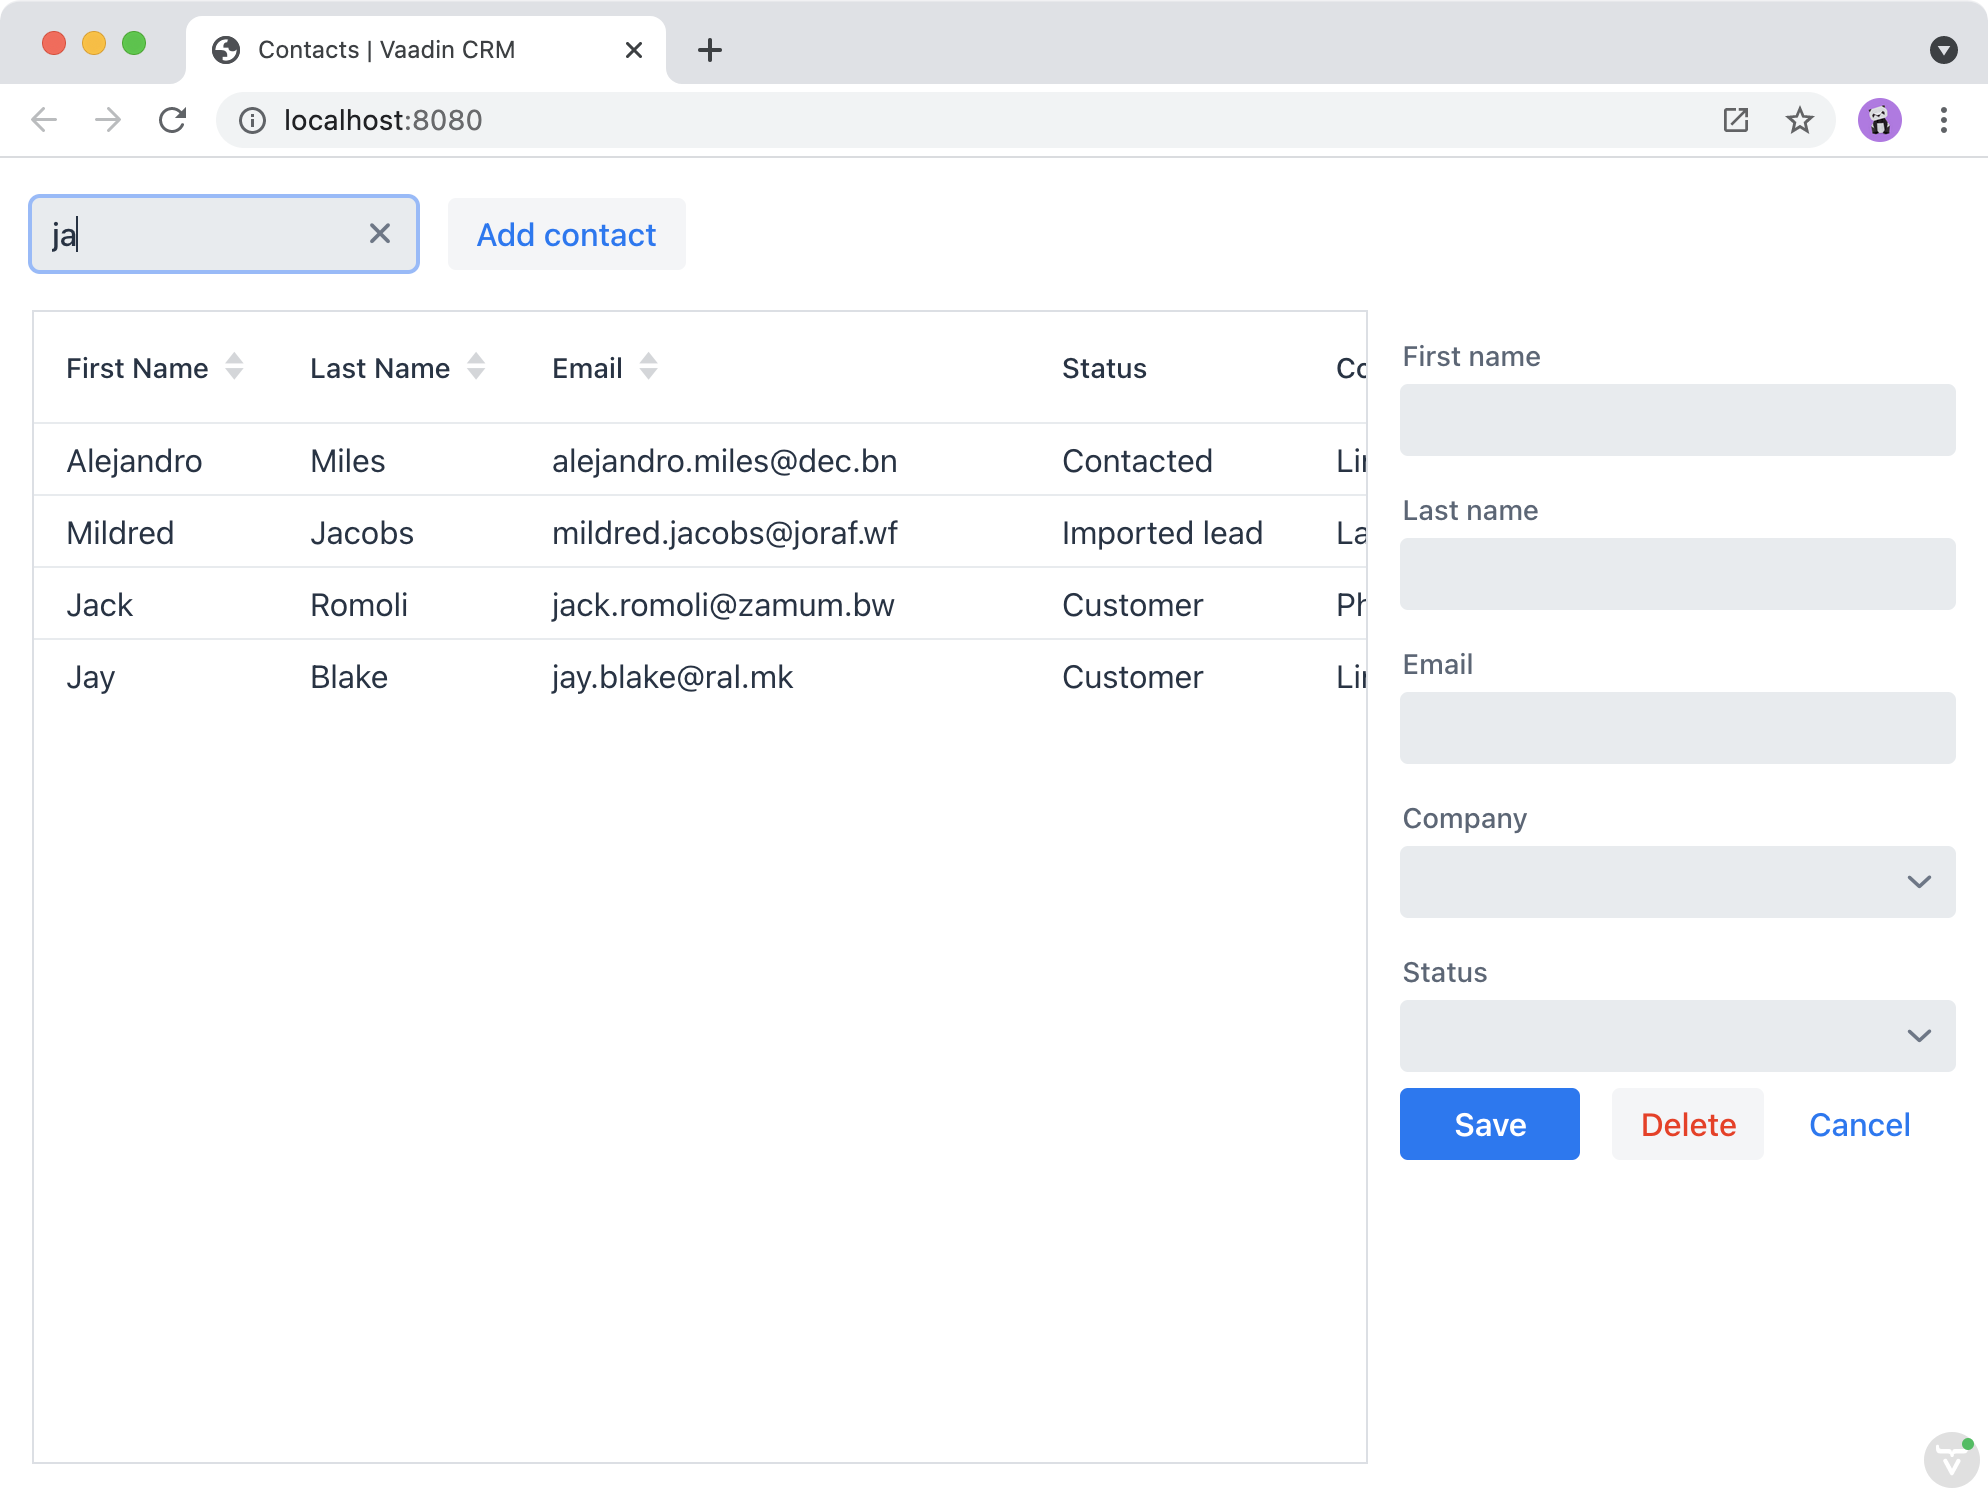
Task: View site information icon
Action: pyautogui.click(x=252, y=120)
